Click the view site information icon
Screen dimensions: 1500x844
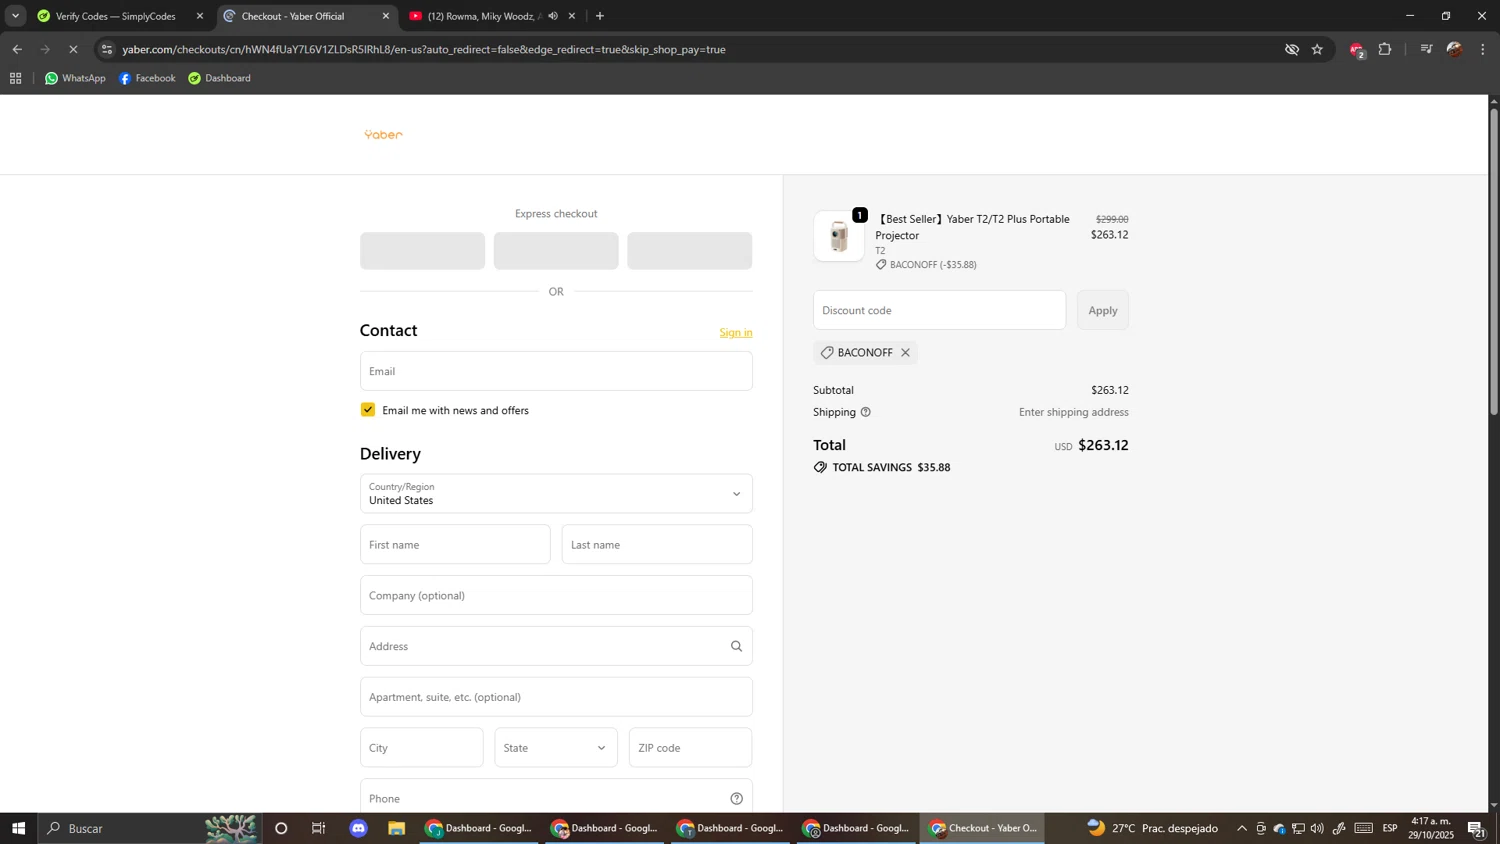coord(107,49)
